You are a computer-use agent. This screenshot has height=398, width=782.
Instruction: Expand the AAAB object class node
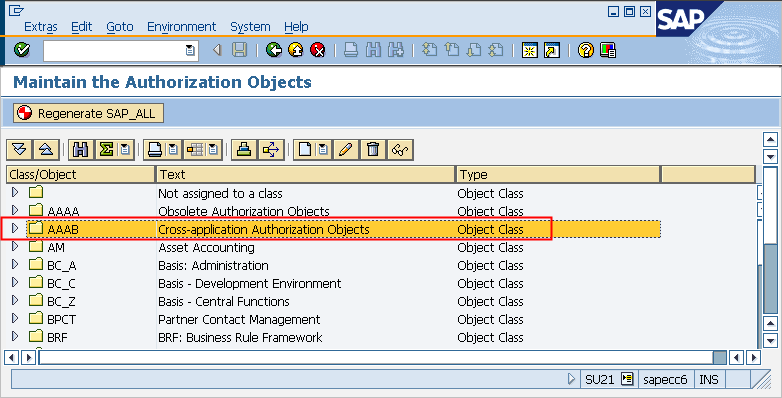tap(15, 228)
